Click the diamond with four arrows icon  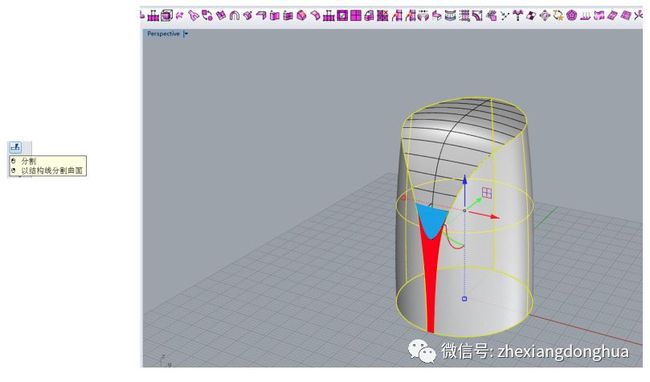[x=545, y=16]
